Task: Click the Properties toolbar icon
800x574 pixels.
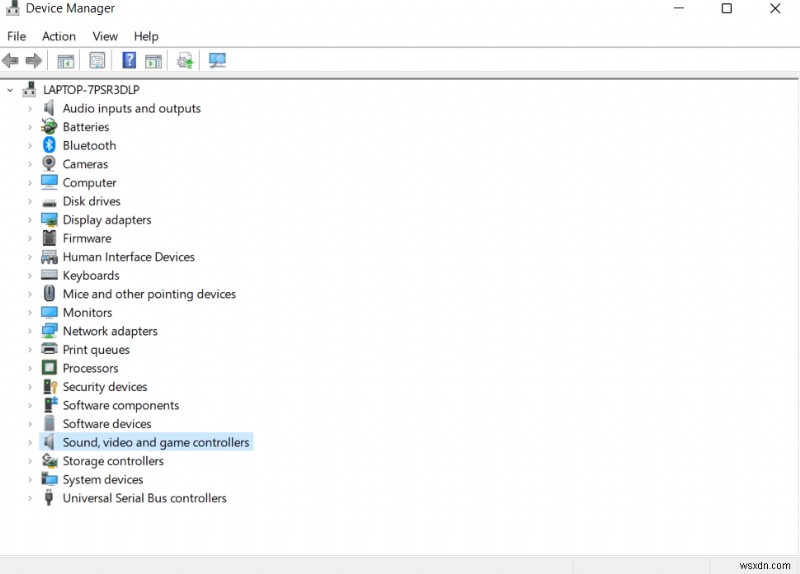Action: tap(97, 61)
